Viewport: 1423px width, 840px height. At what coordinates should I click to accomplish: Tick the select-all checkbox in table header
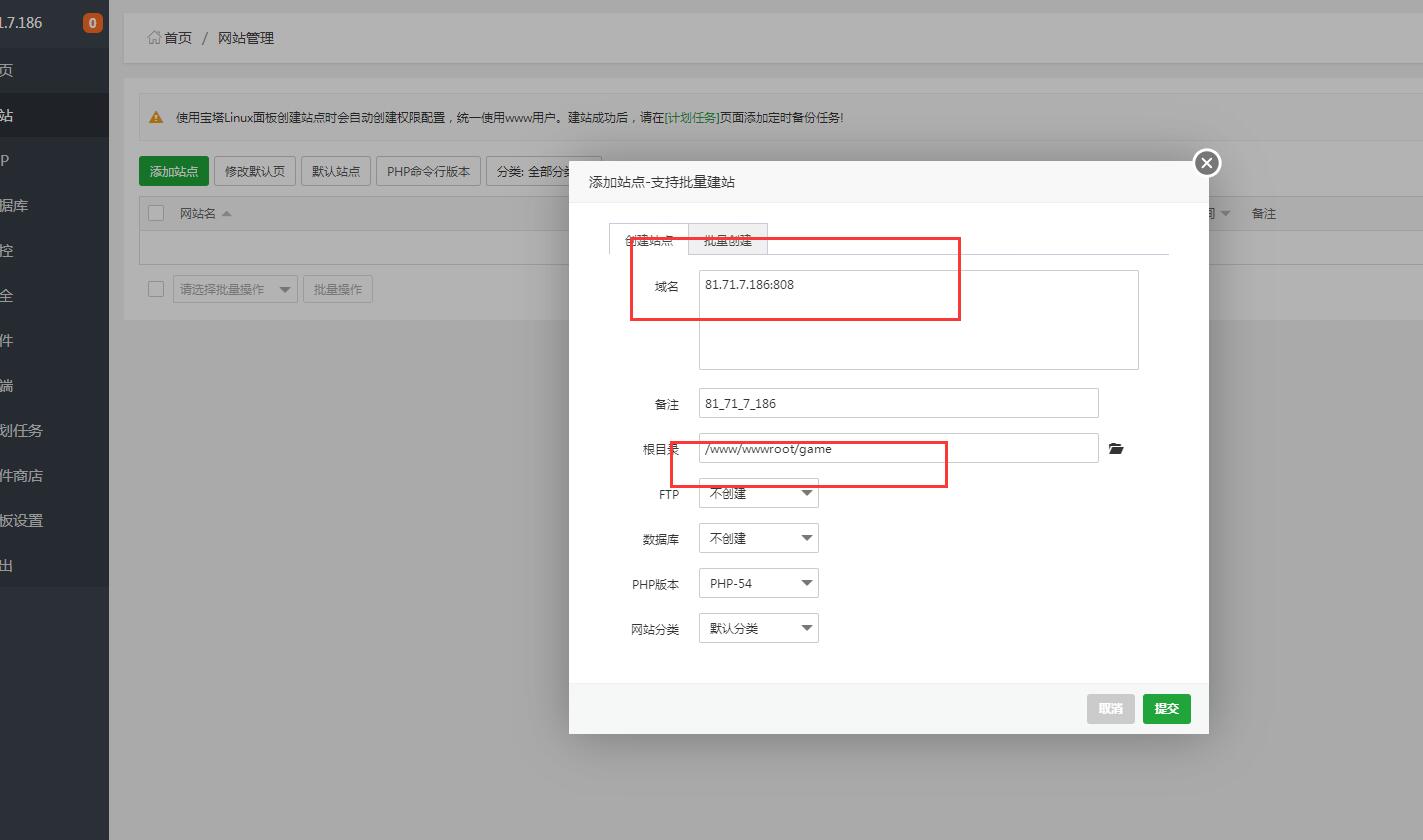156,213
